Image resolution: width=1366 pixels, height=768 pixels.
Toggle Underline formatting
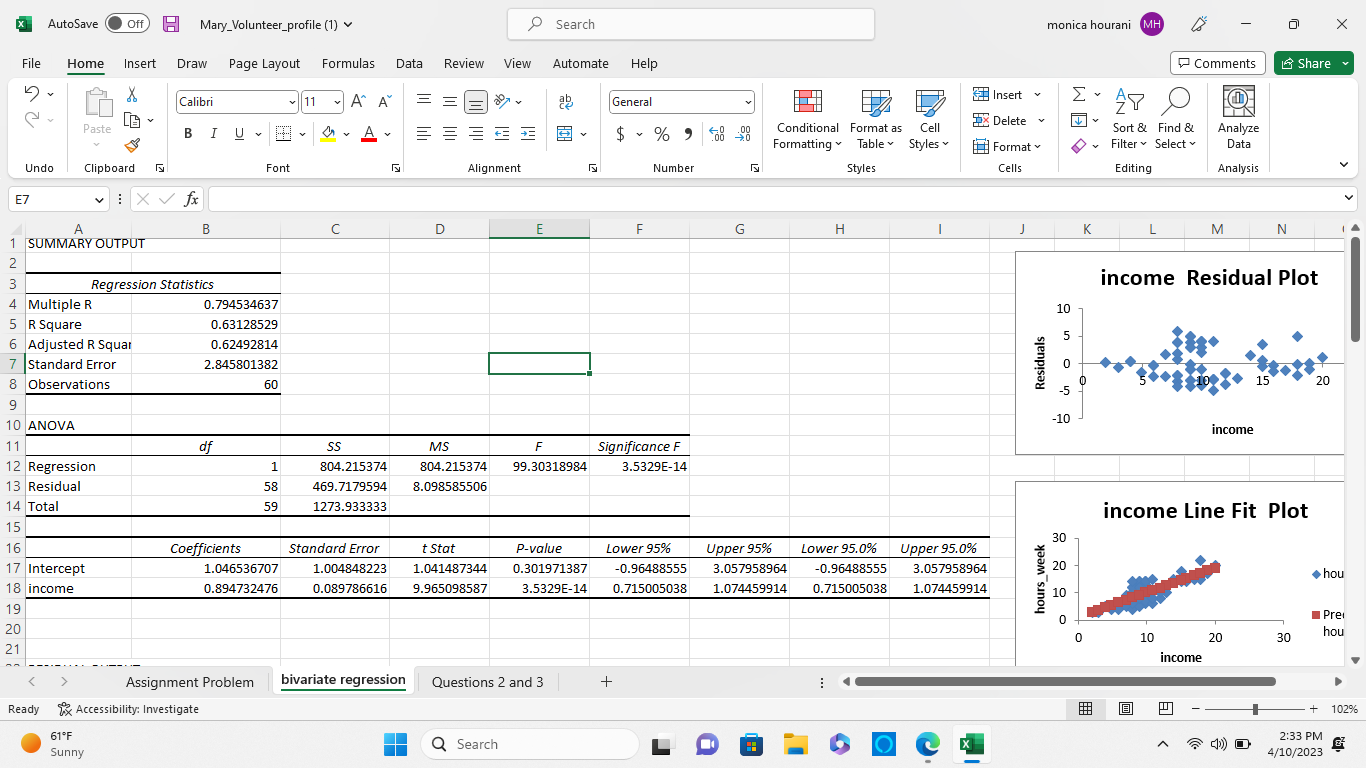(239, 134)
